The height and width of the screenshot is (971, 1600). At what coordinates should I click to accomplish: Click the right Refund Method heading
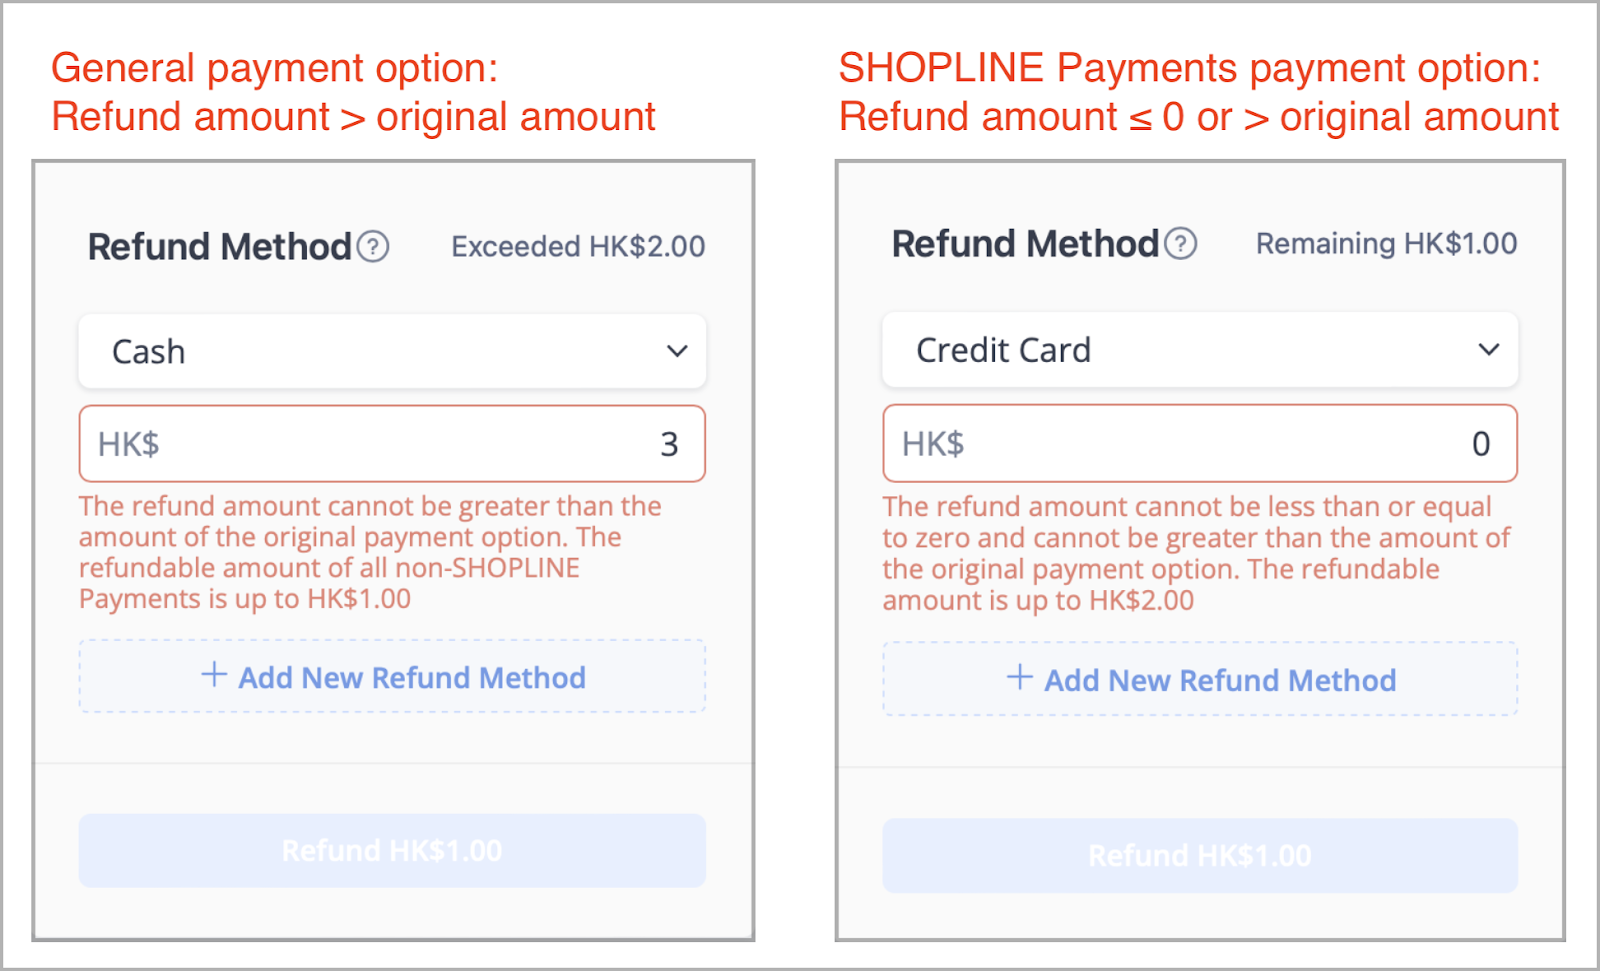click(x=1025, y=243)
